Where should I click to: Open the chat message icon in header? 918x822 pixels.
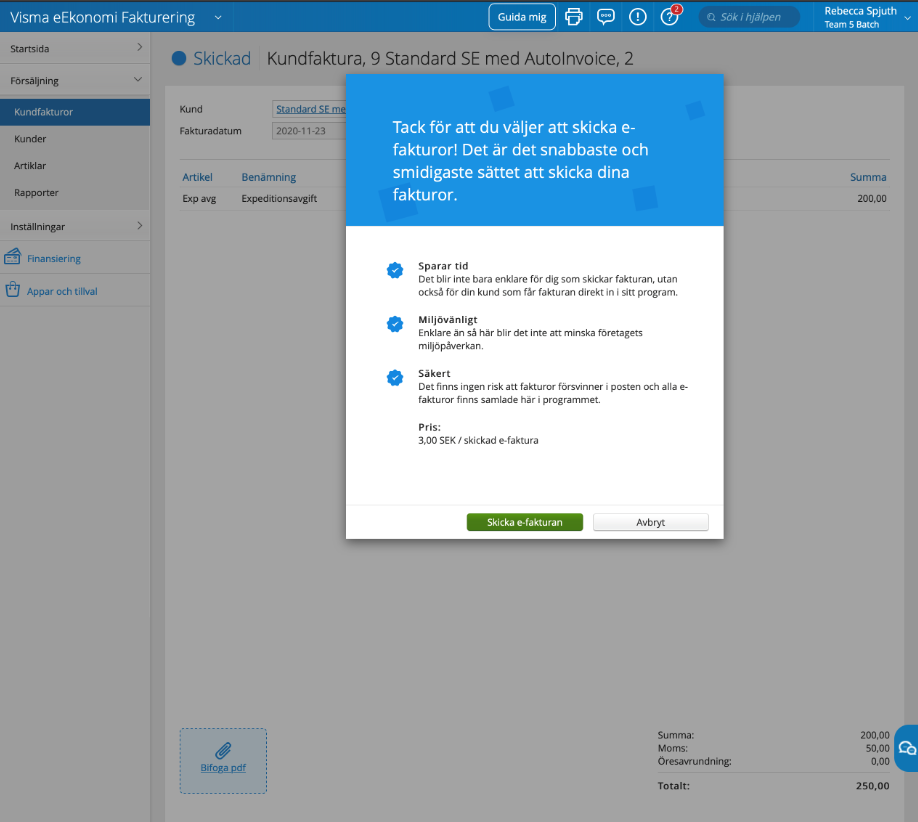pos(605,17)
